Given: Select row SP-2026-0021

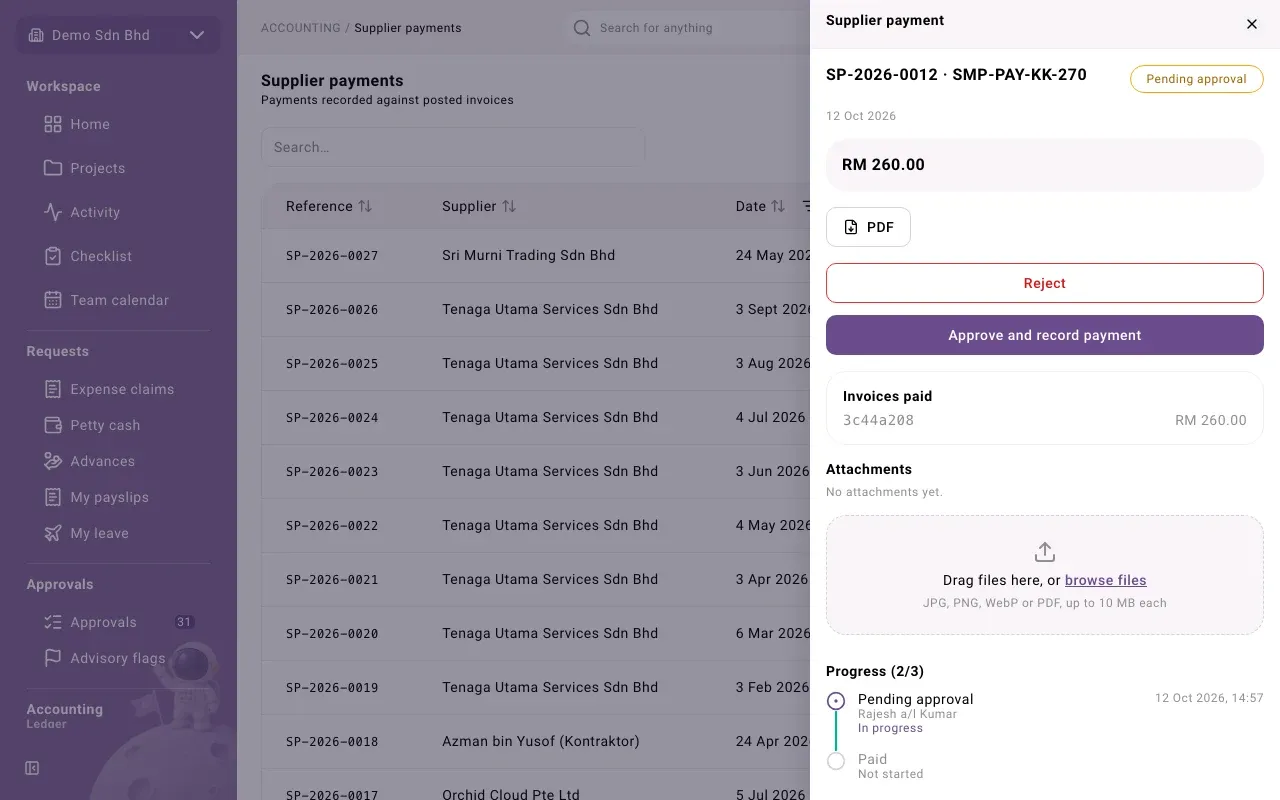Looking at the screenshot, I should point(536,580).
